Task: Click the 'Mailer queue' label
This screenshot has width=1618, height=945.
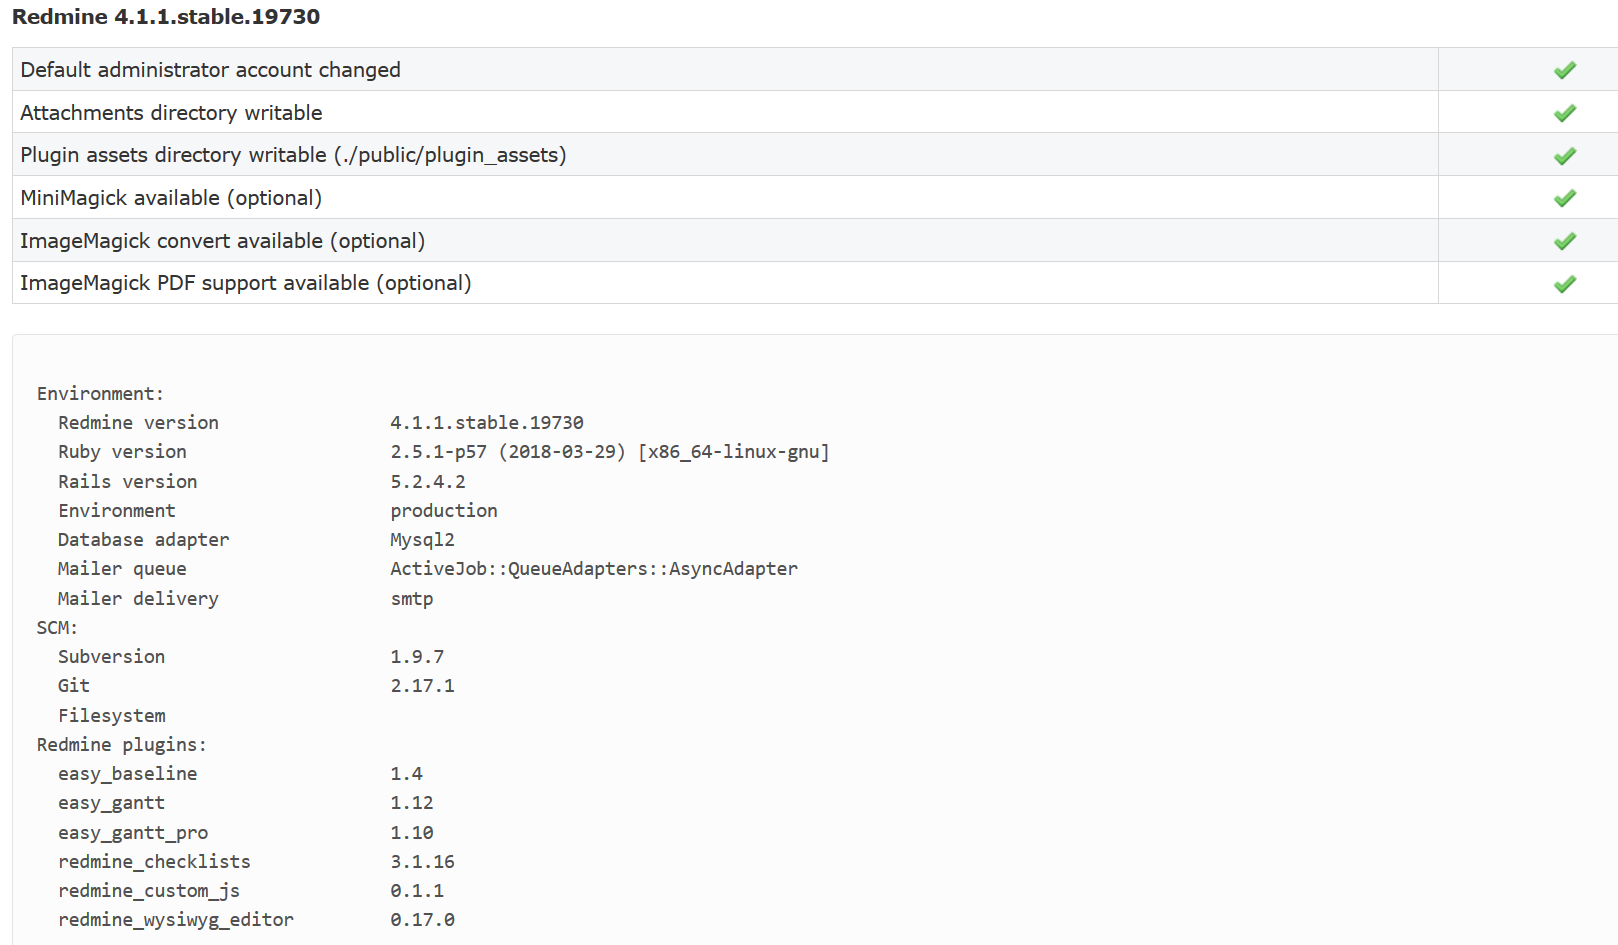Action: [122, 569]
